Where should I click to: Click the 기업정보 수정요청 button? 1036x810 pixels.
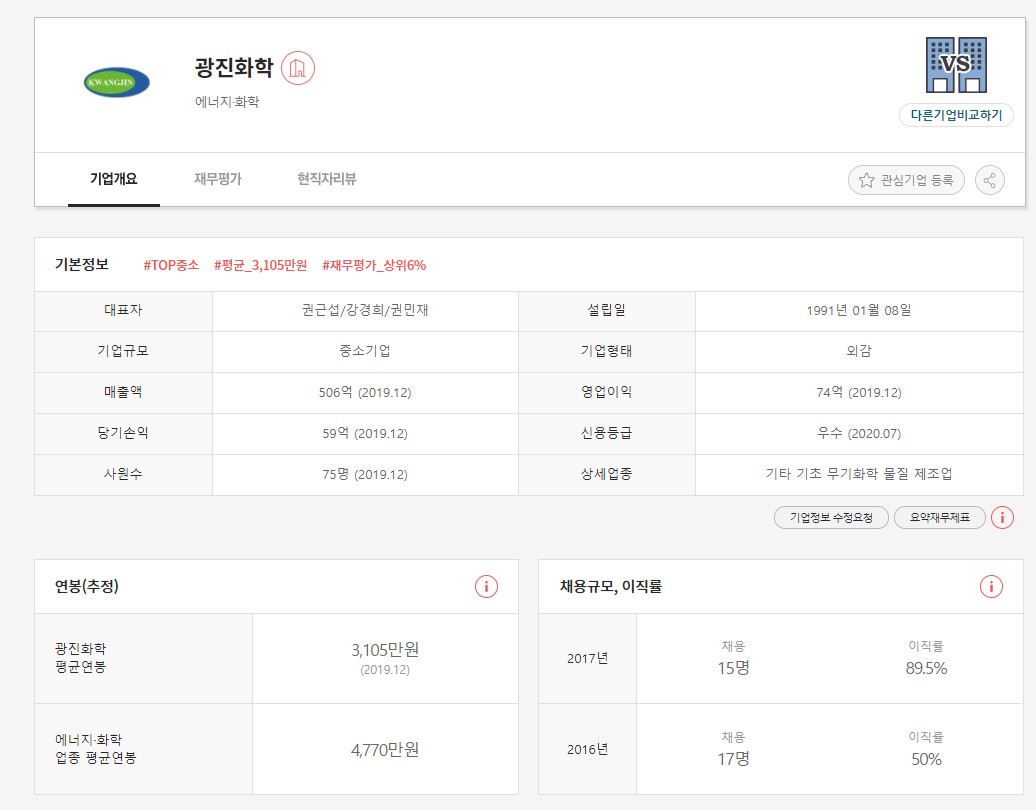831,517
